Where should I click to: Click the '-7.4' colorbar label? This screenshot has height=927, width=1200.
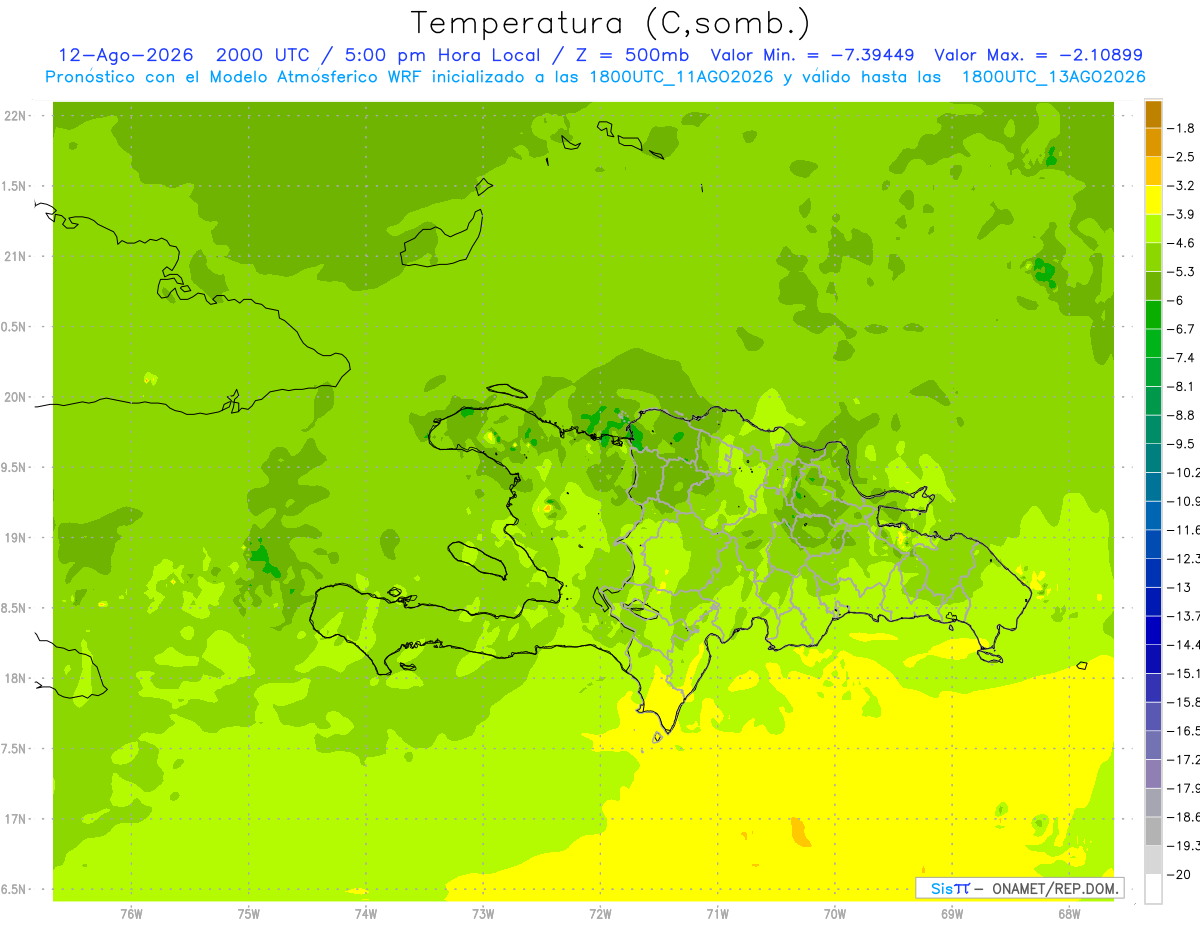point(1183,357)
